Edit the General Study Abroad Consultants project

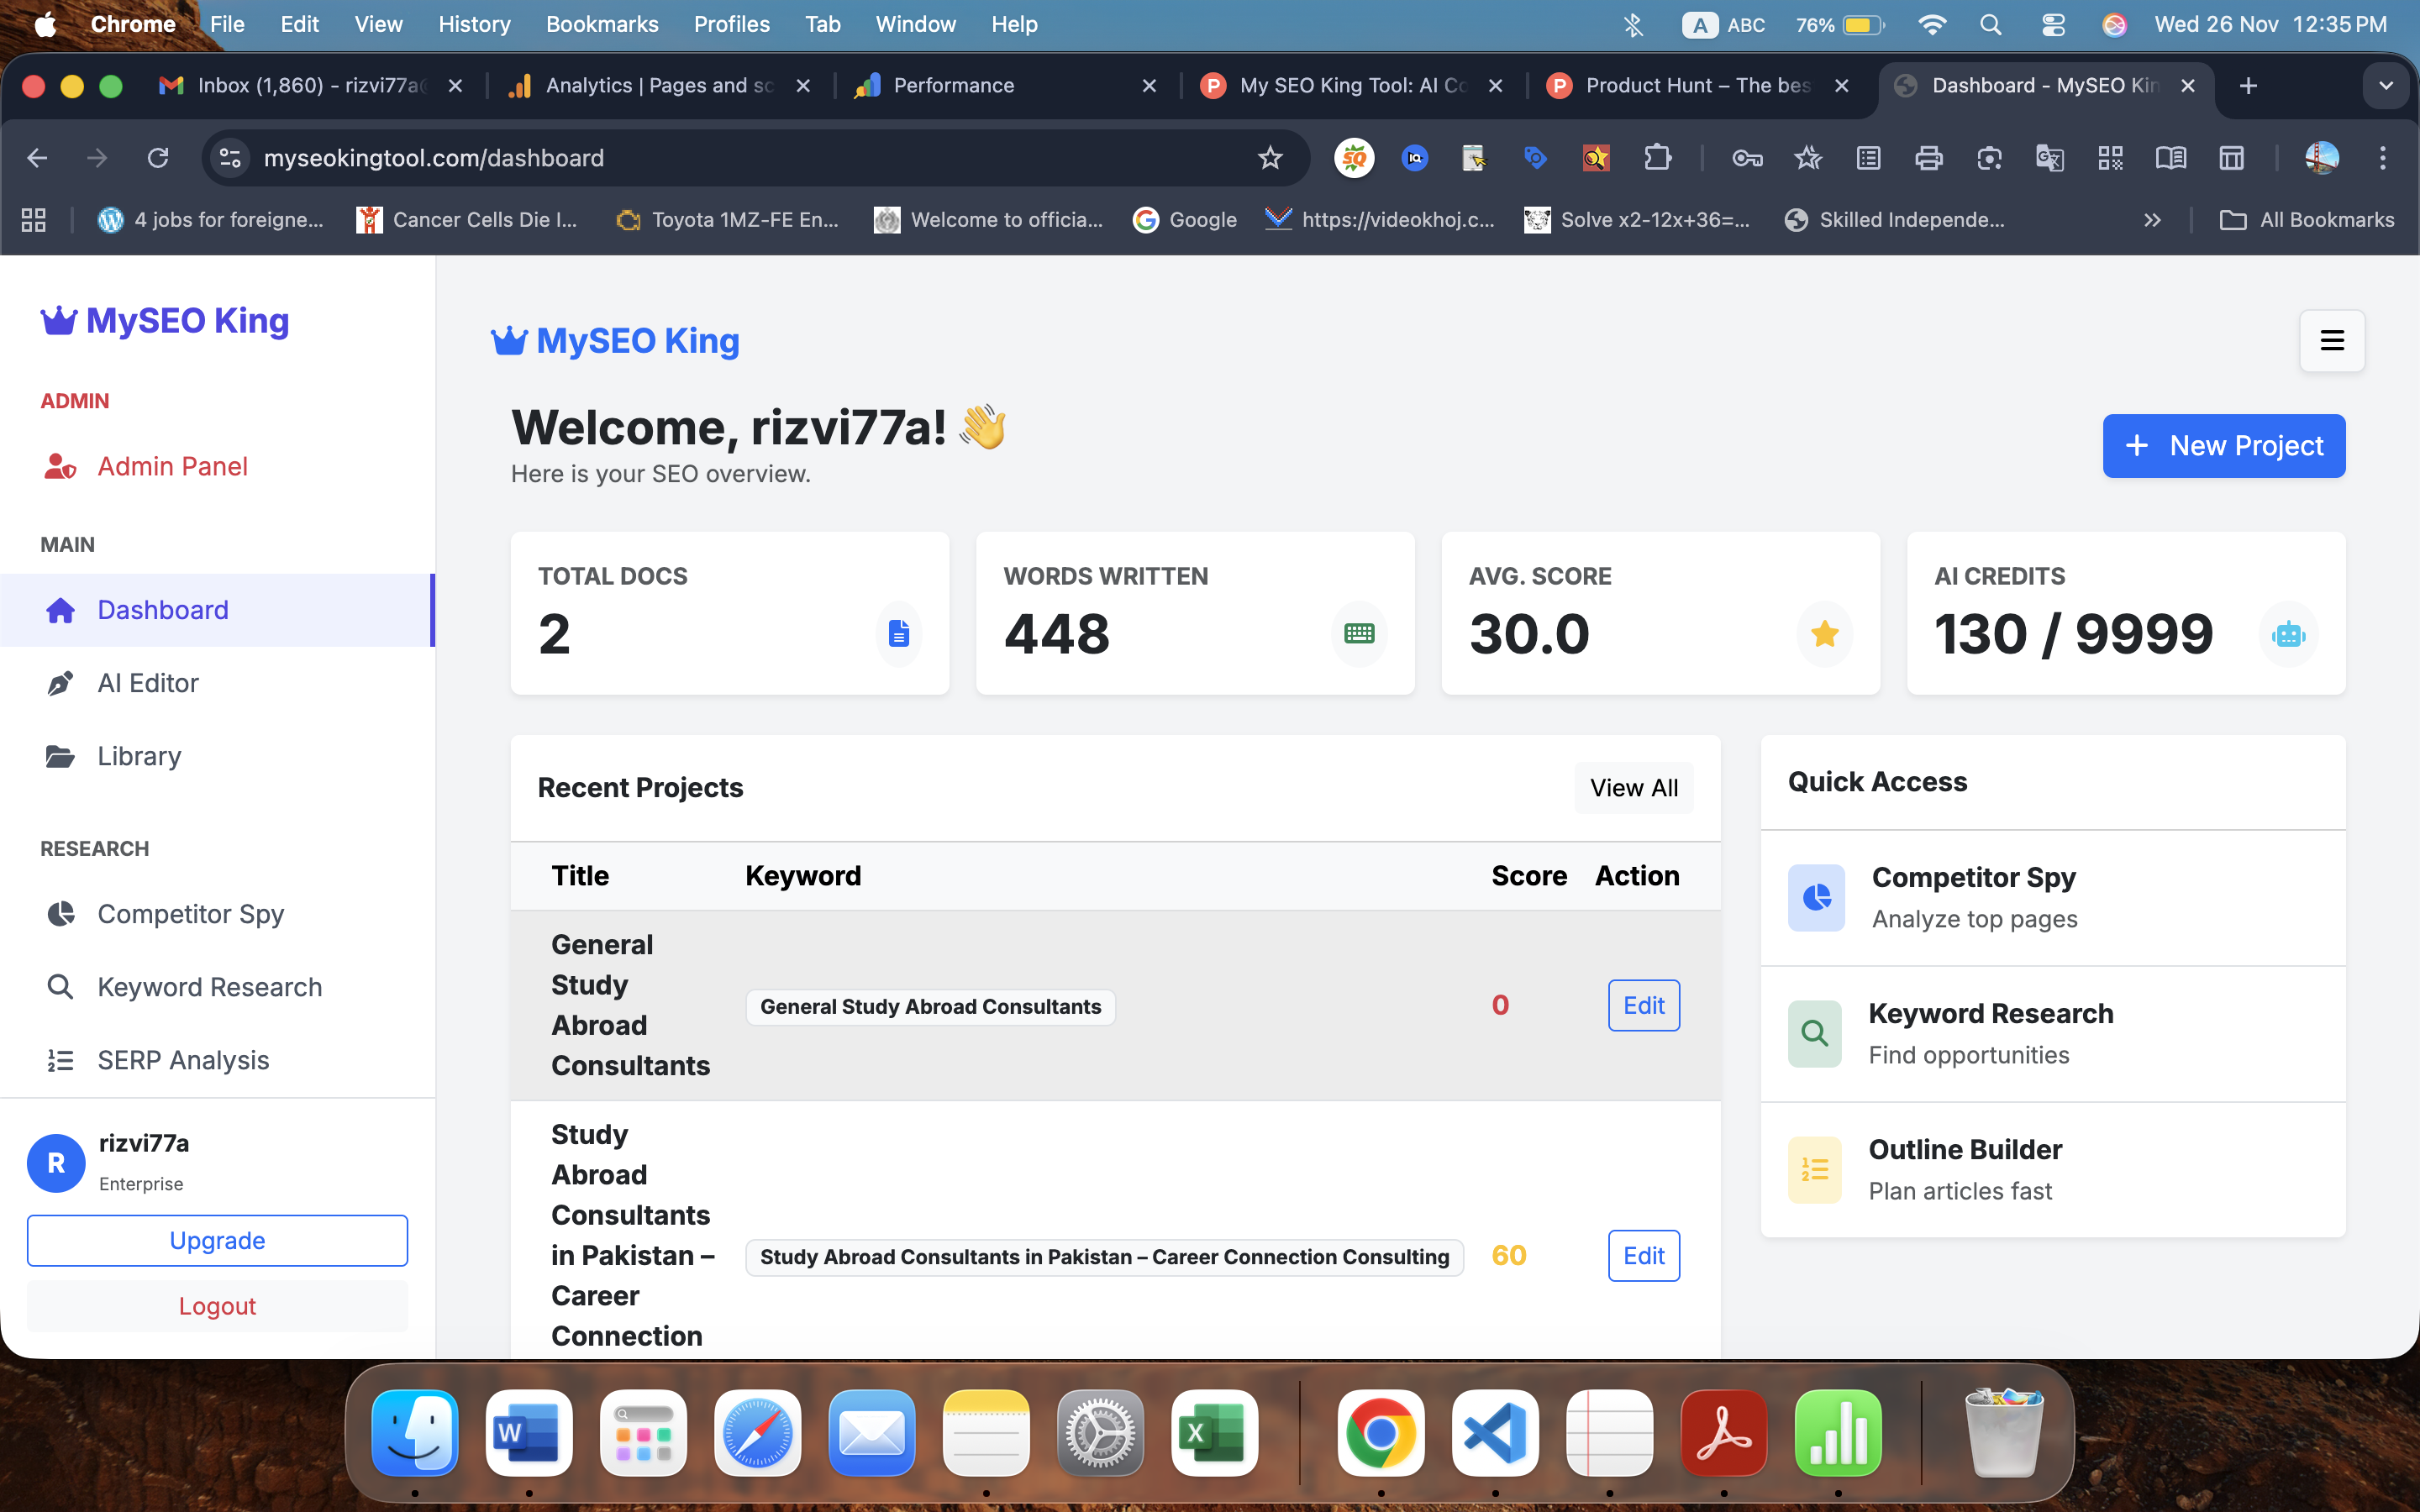point(1643,1005)
